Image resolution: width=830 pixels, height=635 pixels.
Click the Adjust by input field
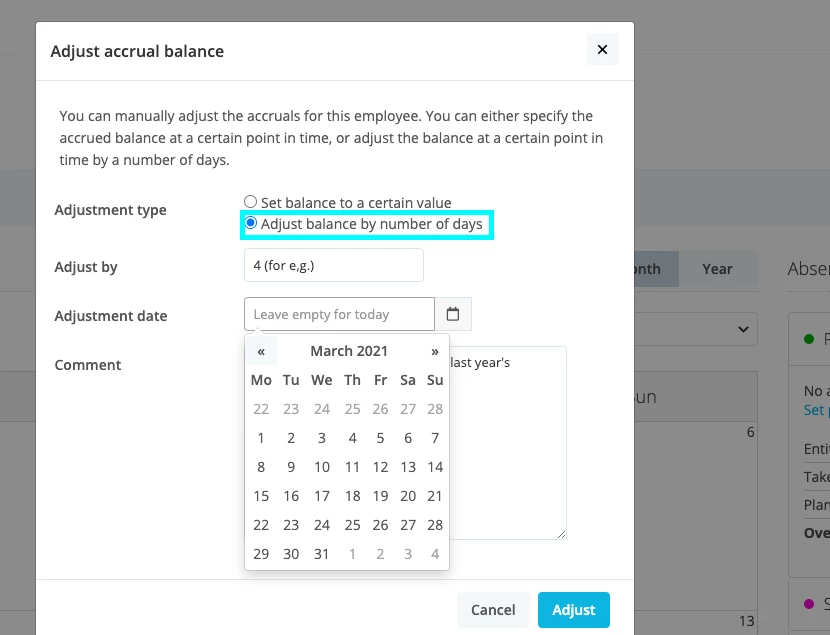pos(333,265)
